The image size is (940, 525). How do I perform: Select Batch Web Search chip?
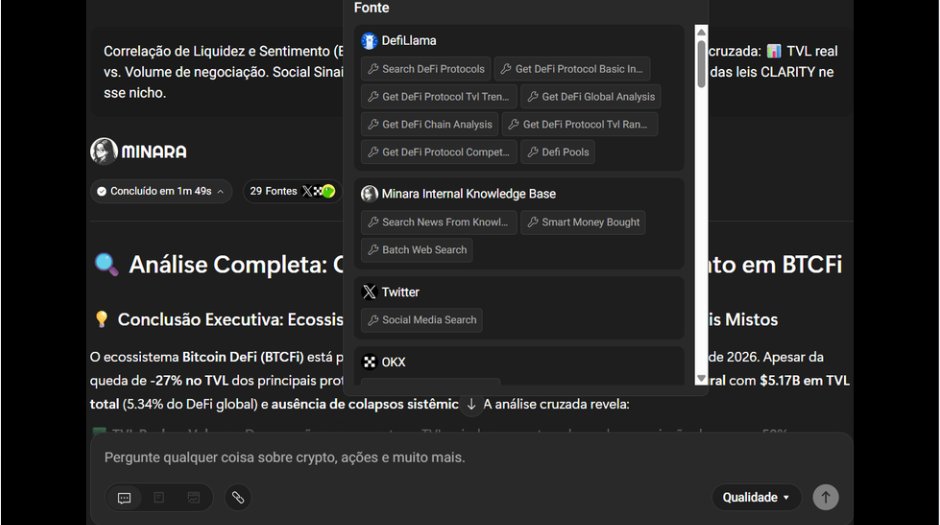pos(417,250)
